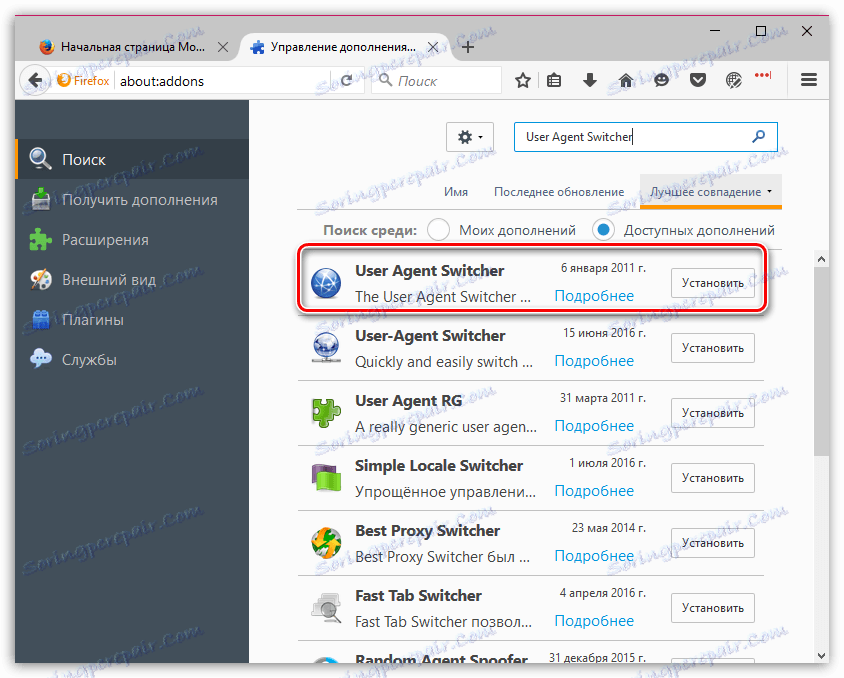Bookmark this page with the star icon

coord(523,81)
